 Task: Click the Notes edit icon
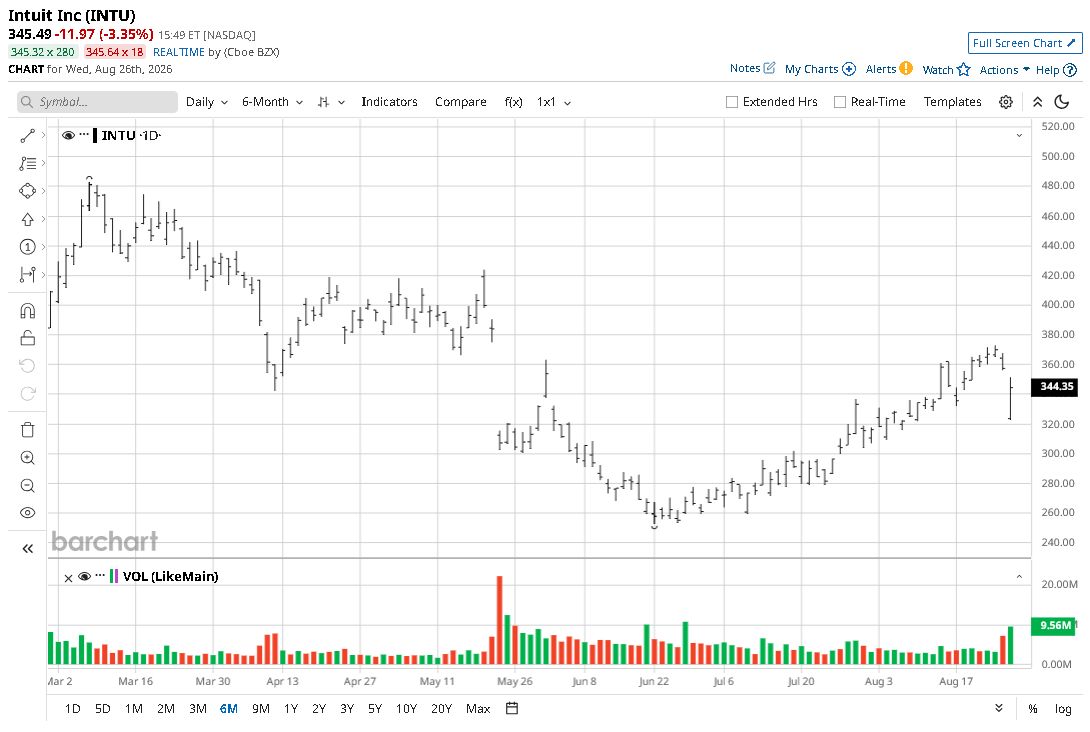point(769,68)
